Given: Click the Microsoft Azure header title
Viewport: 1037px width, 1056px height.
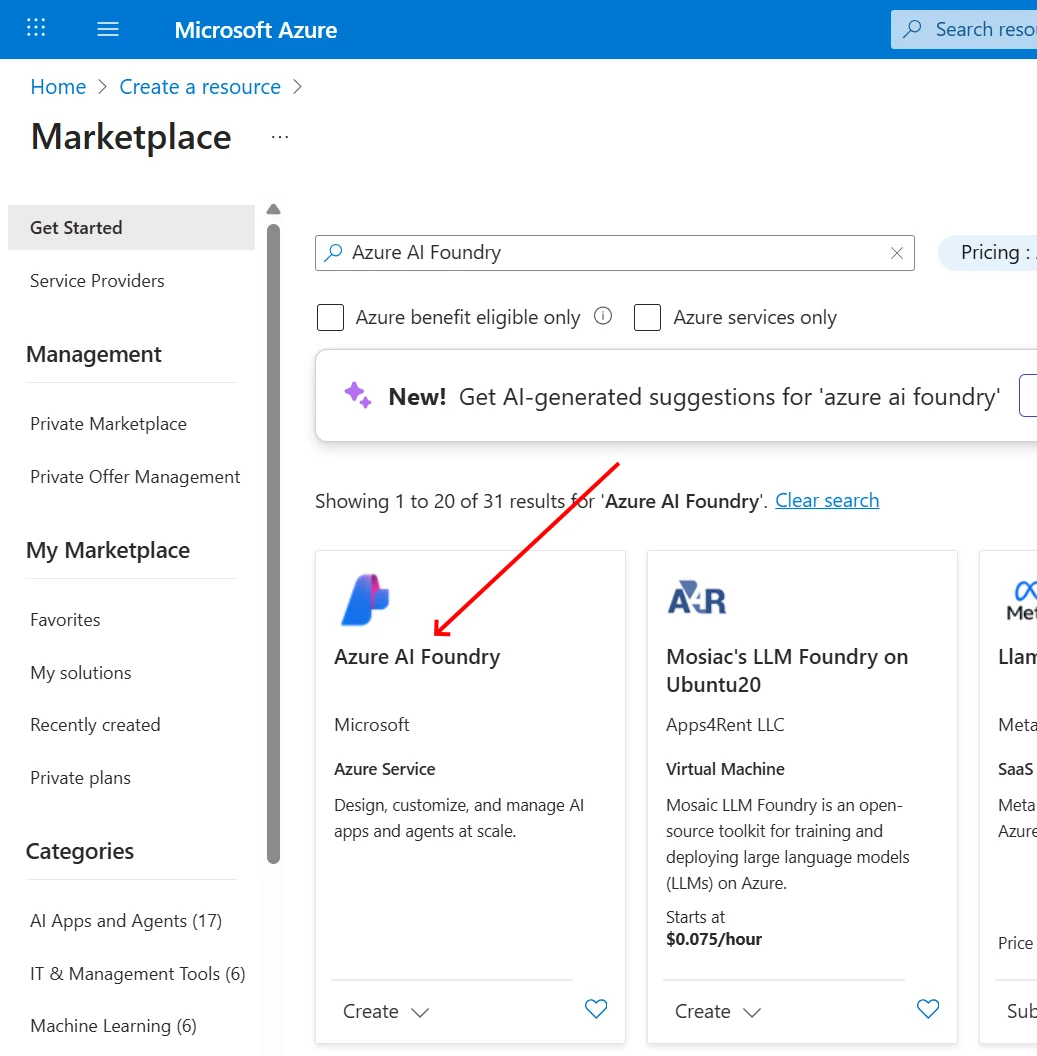Looking at the screenshot, I should pos(256,30).
